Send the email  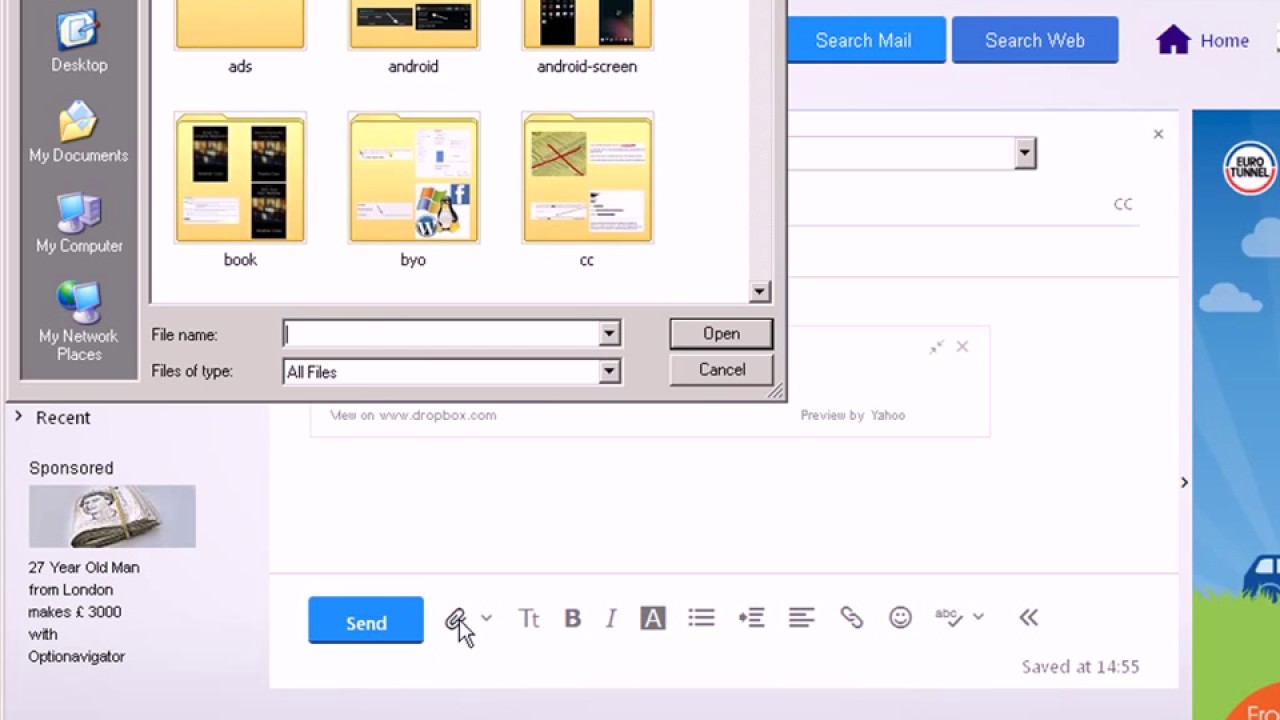point(365,621)
